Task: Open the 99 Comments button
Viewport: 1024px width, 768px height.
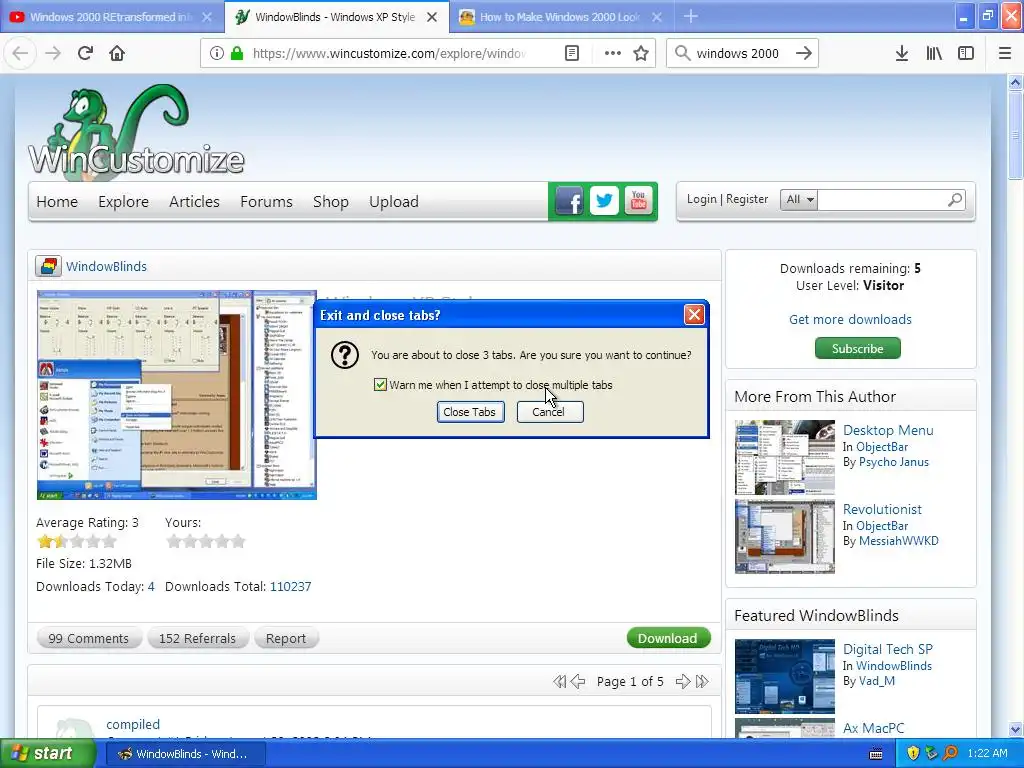Action: coord(89,638)
